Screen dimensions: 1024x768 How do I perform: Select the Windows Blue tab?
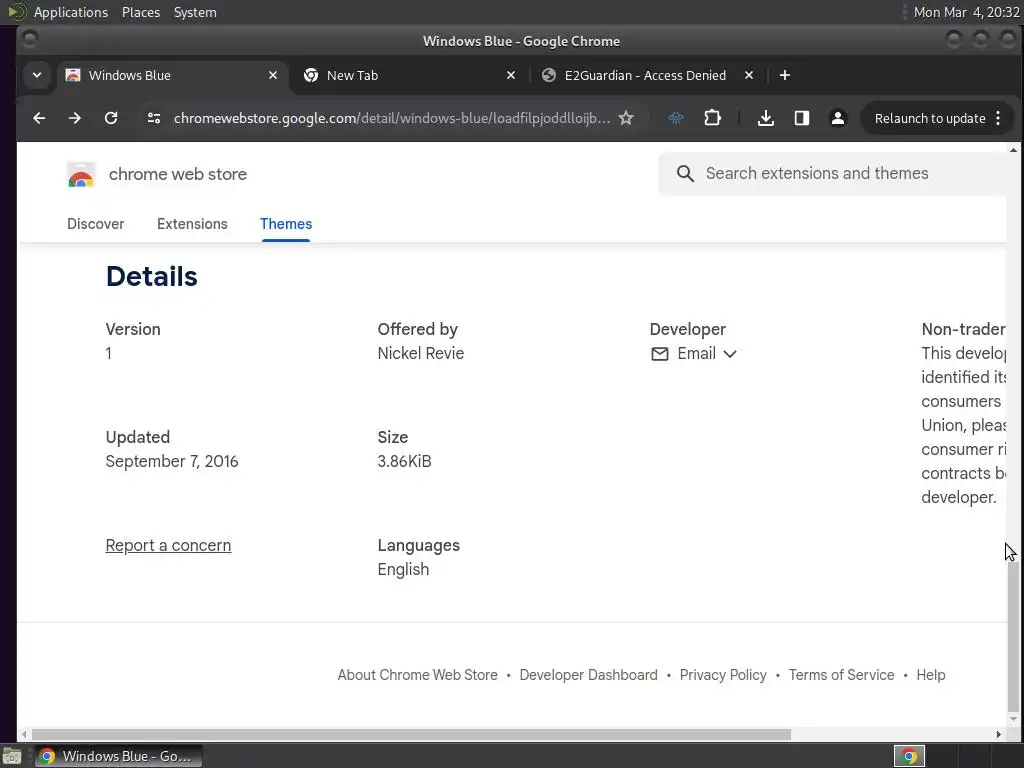[x=172, y=75]
